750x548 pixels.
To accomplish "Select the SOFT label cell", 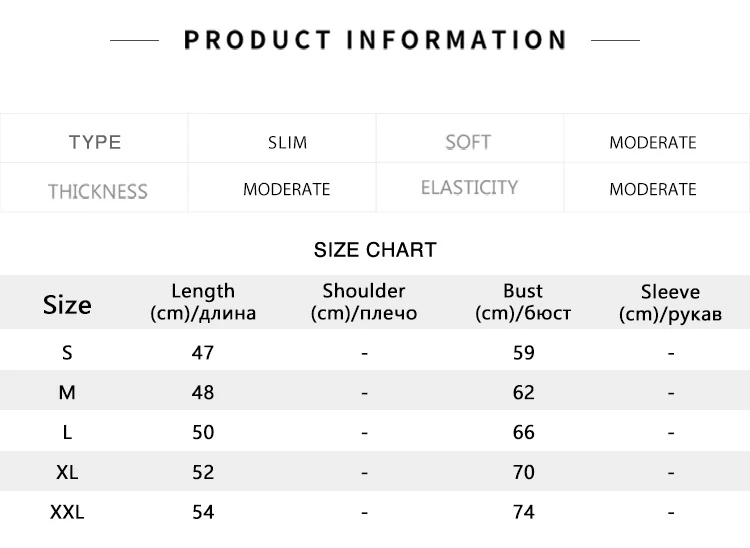I will pyautogui.click(x=468, y=142).
